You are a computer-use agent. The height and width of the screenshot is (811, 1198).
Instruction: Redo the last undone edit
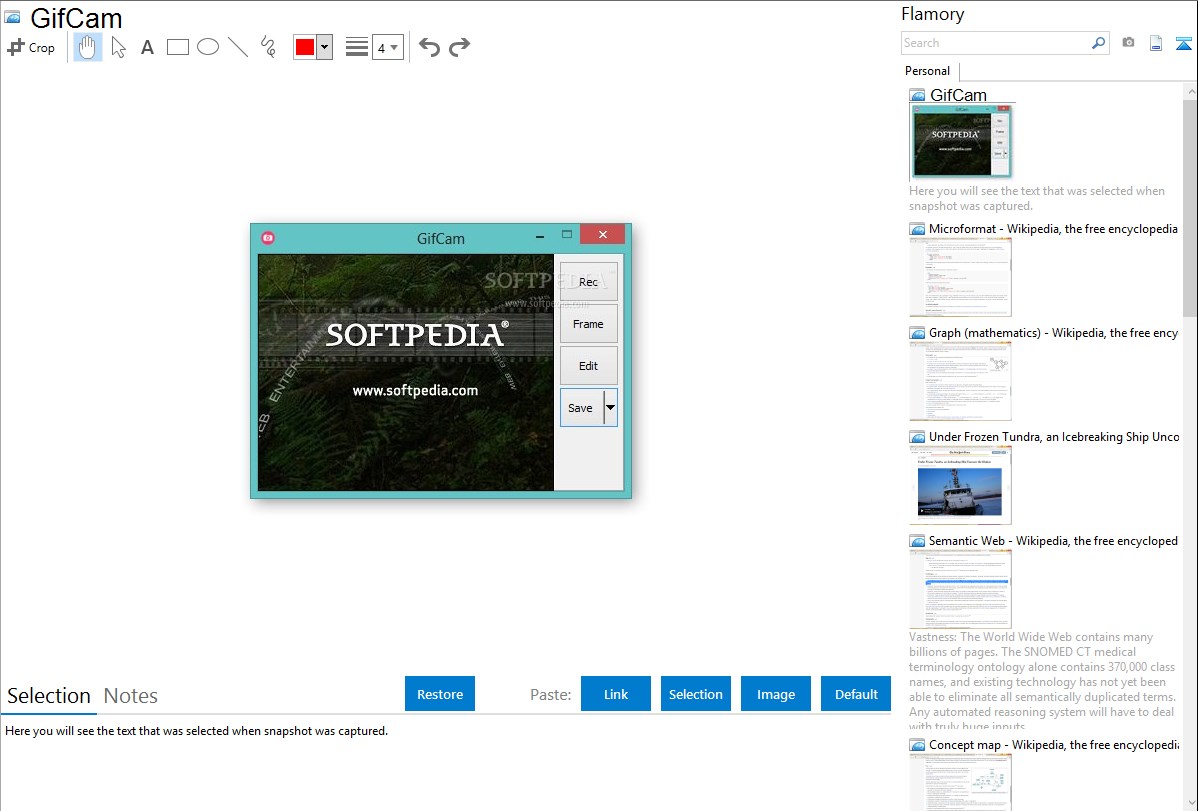459,47
